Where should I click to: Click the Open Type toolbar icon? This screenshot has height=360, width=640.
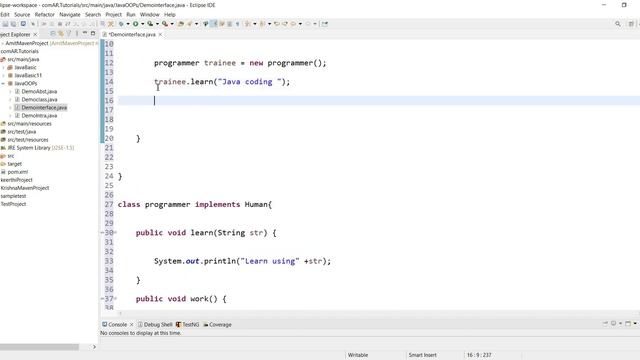coord(181,24)
